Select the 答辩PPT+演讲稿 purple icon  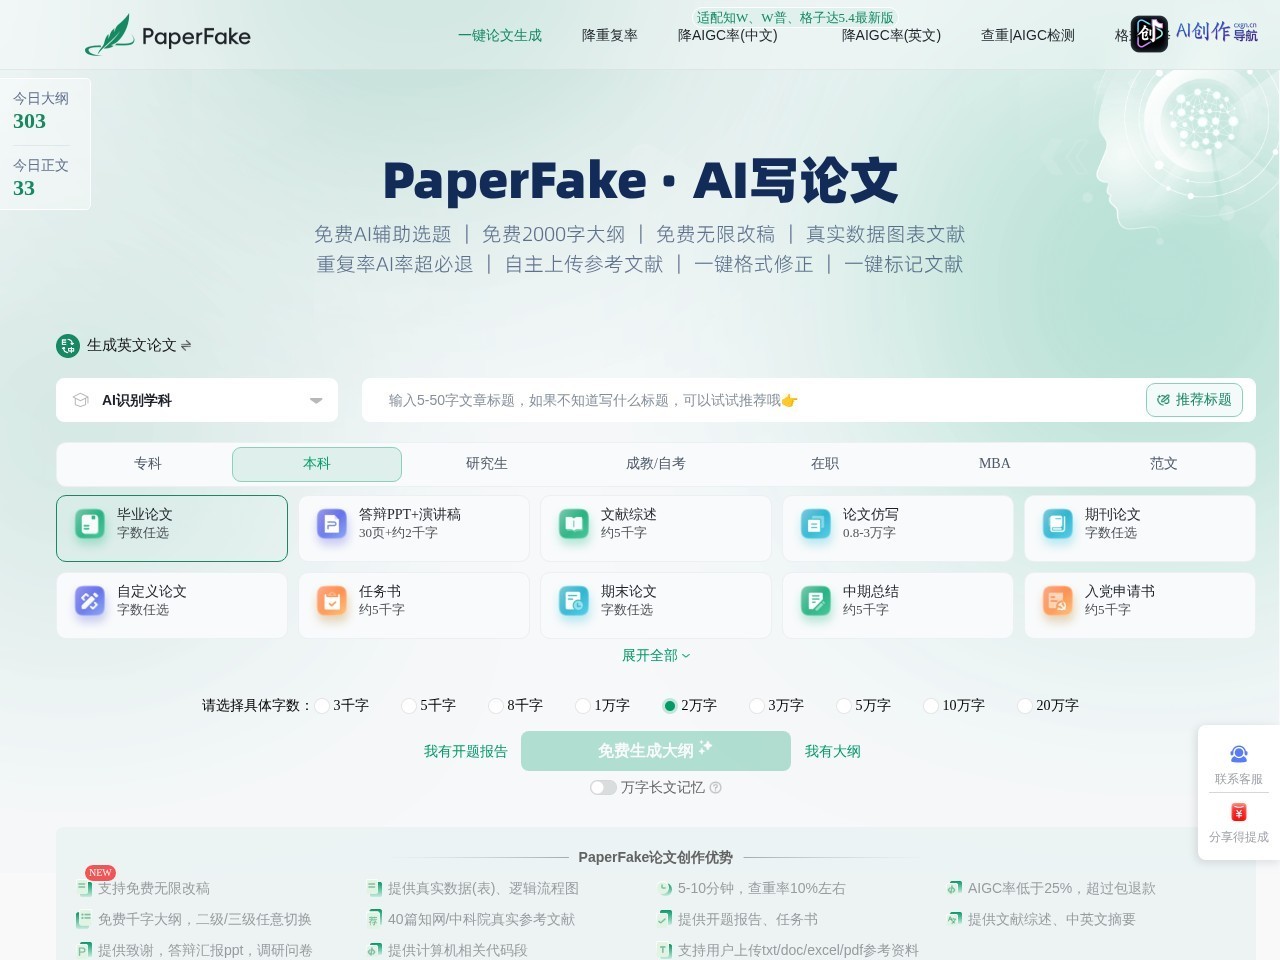pos(332,523)
